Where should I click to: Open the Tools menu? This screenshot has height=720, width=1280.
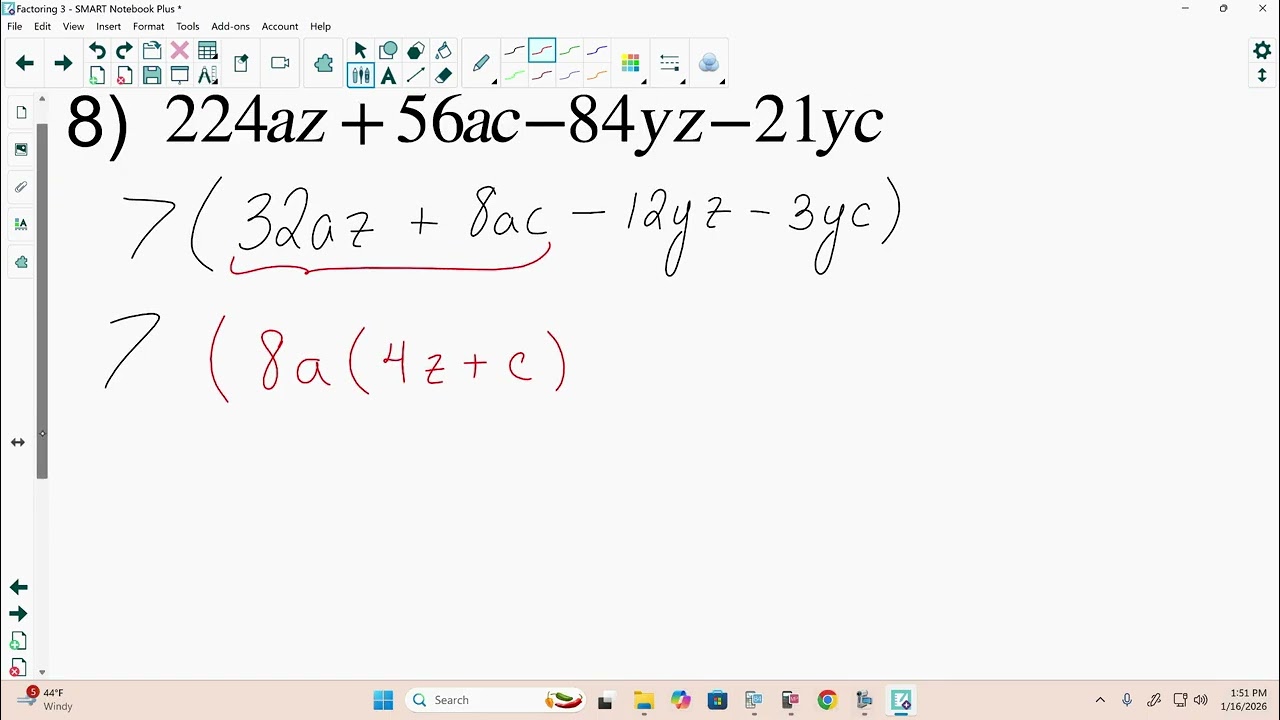pos(187,26)
